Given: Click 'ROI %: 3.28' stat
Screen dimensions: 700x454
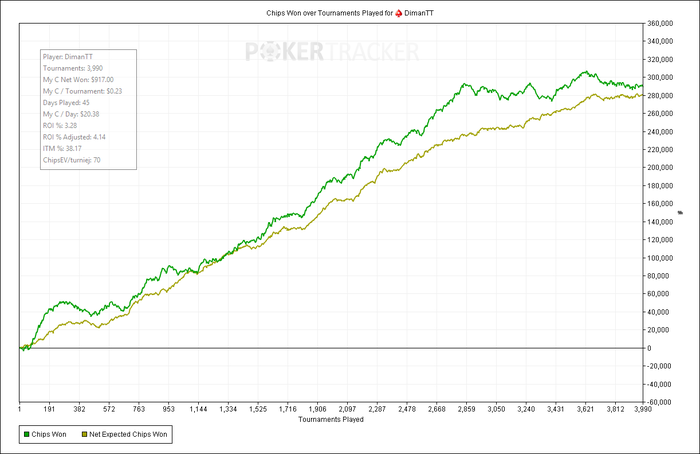Looking at the screenshot, I should coord(60,125).
